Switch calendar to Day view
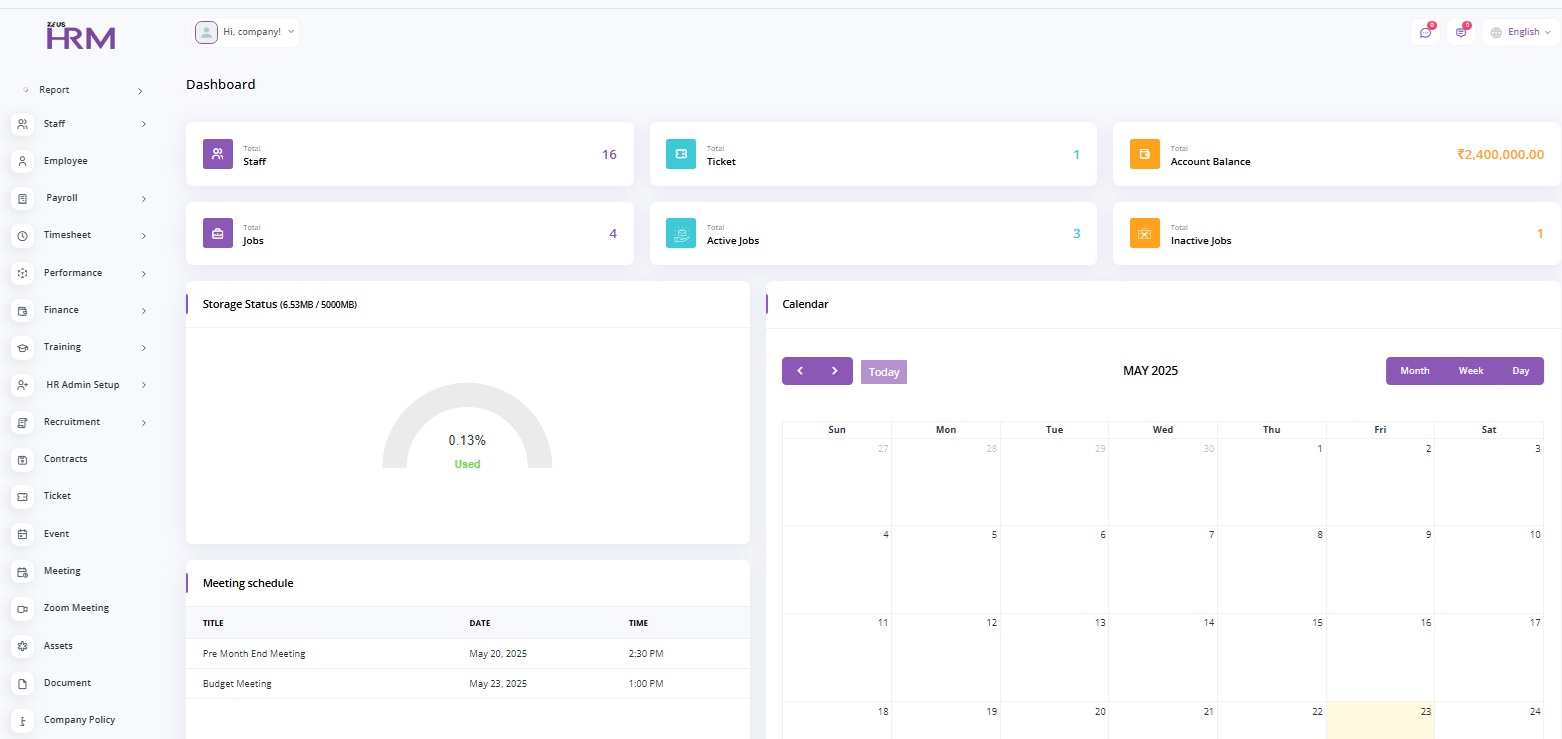The height and width of the screenshot is (739, 1562). coord(1520,371)
